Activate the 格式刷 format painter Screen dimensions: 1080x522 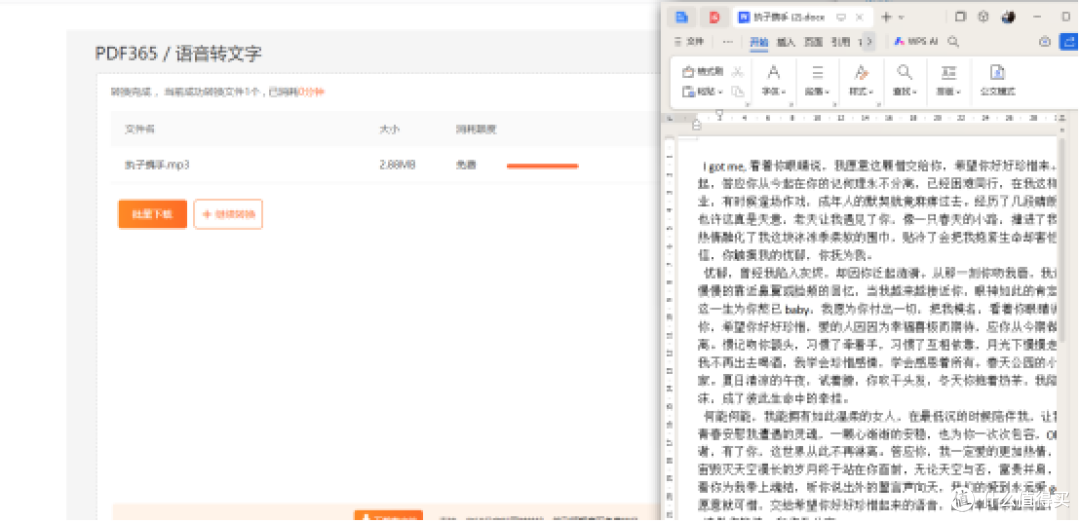[703, 72]
